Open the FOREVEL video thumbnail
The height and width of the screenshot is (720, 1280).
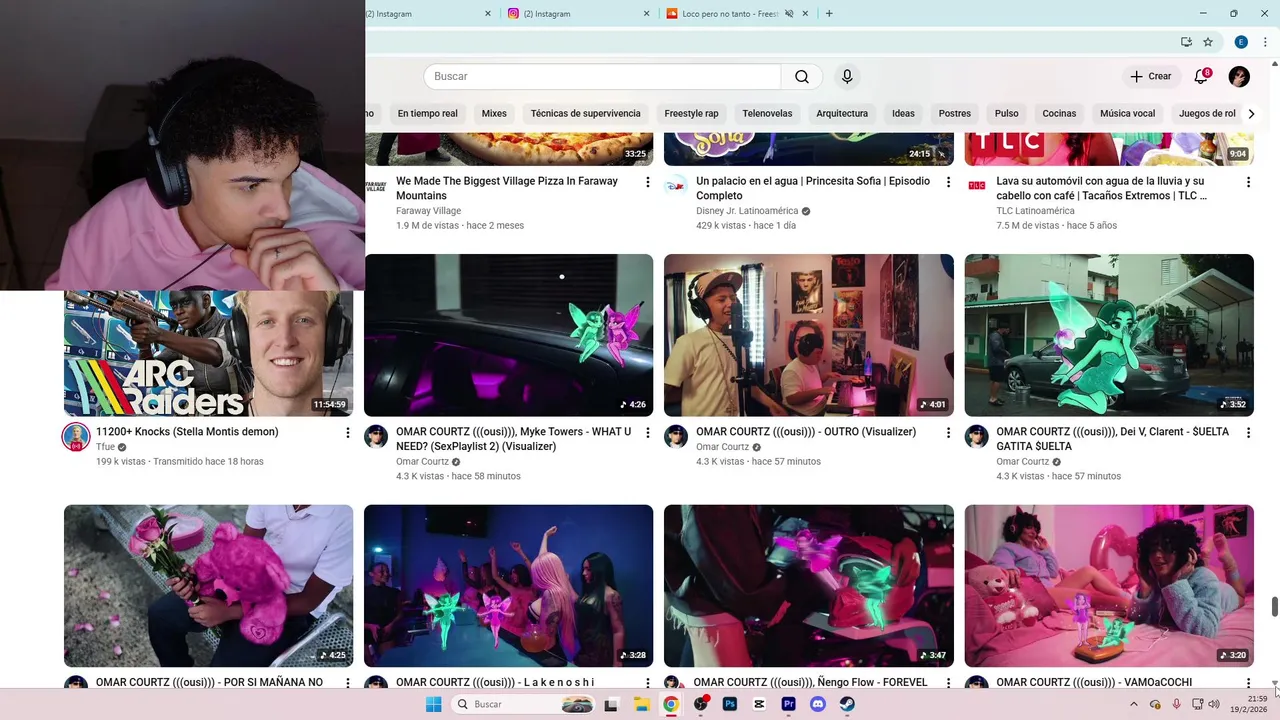pos(808,585)
